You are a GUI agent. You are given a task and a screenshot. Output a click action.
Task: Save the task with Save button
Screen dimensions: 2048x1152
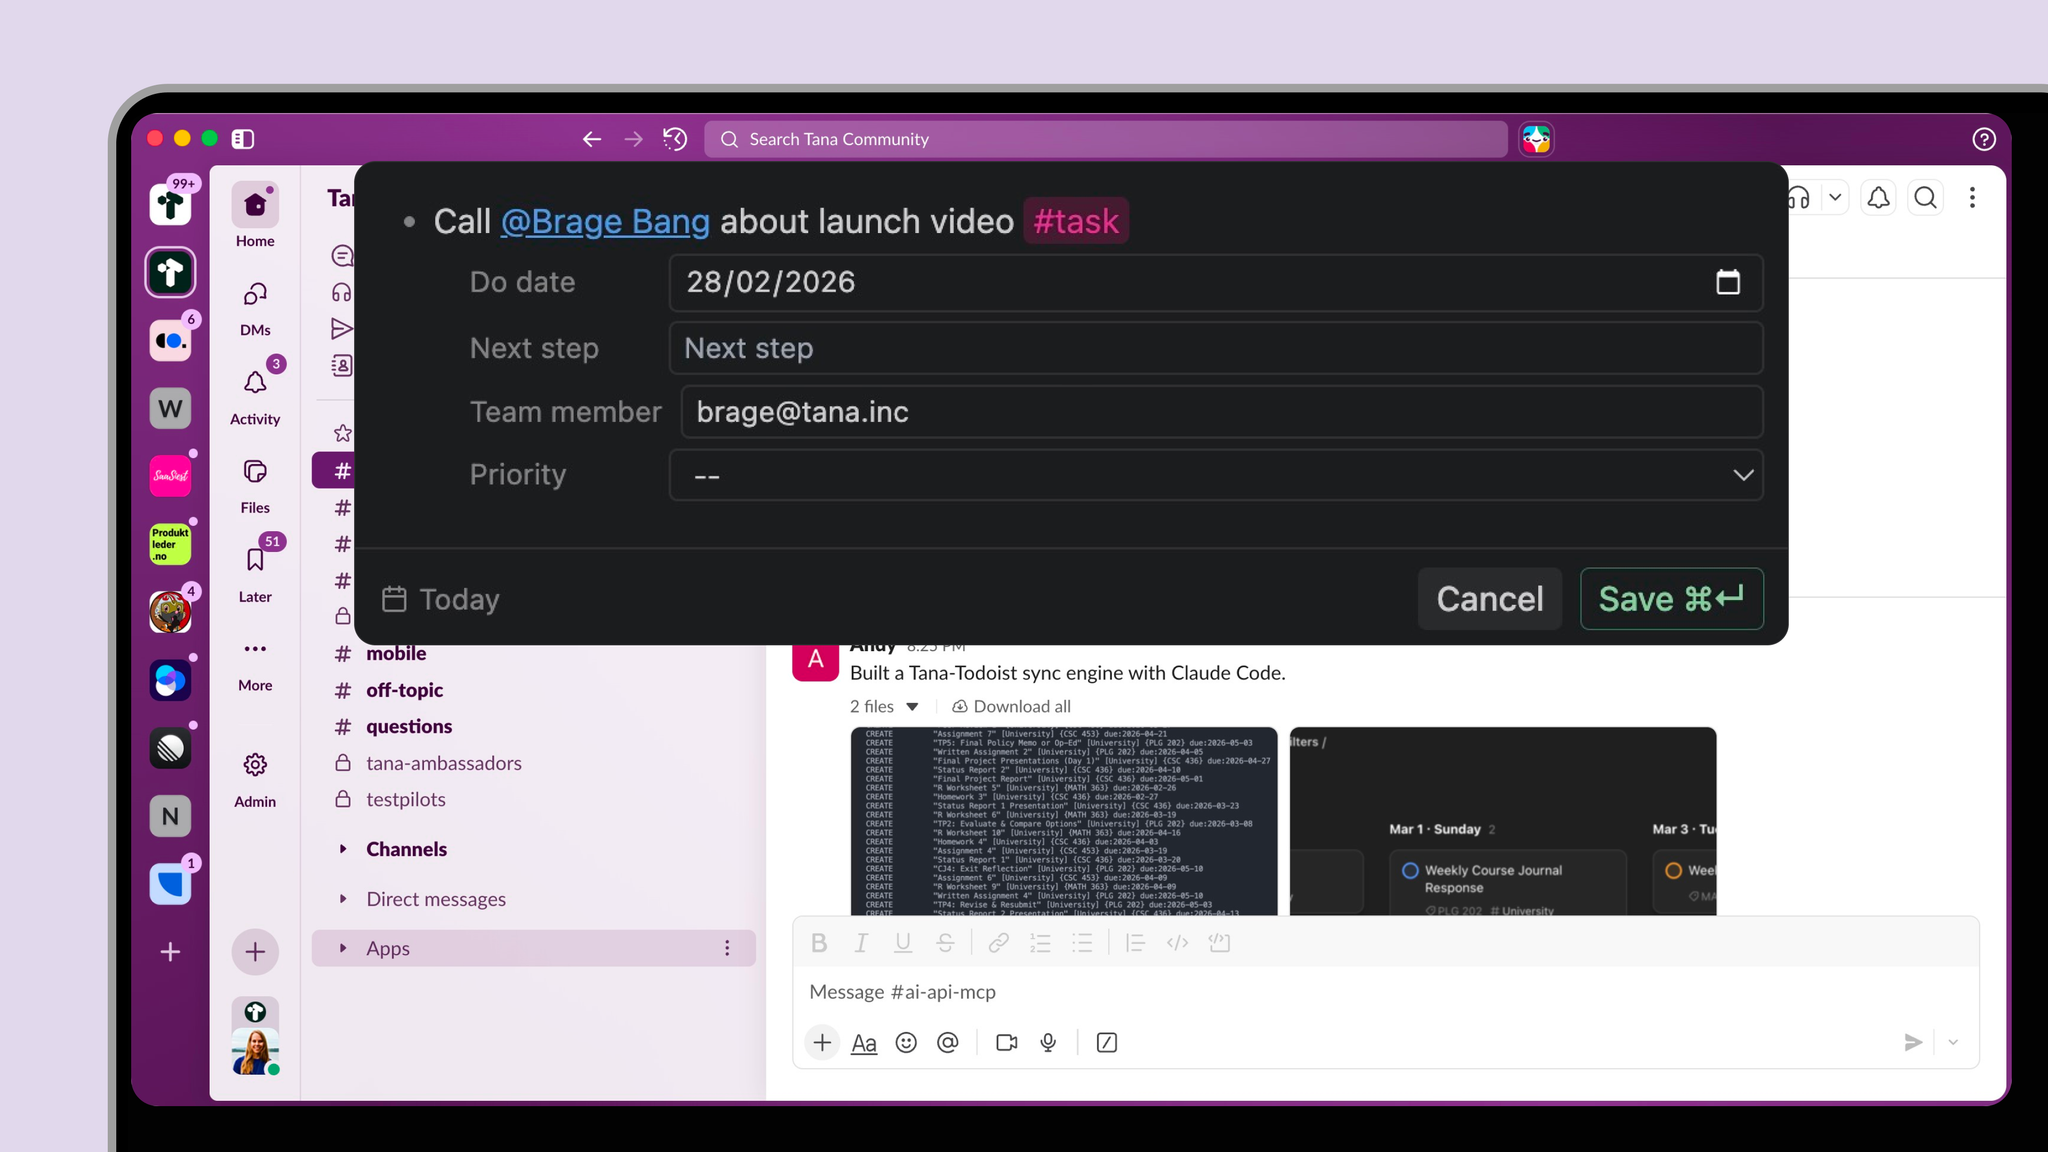pos(1671,599)
